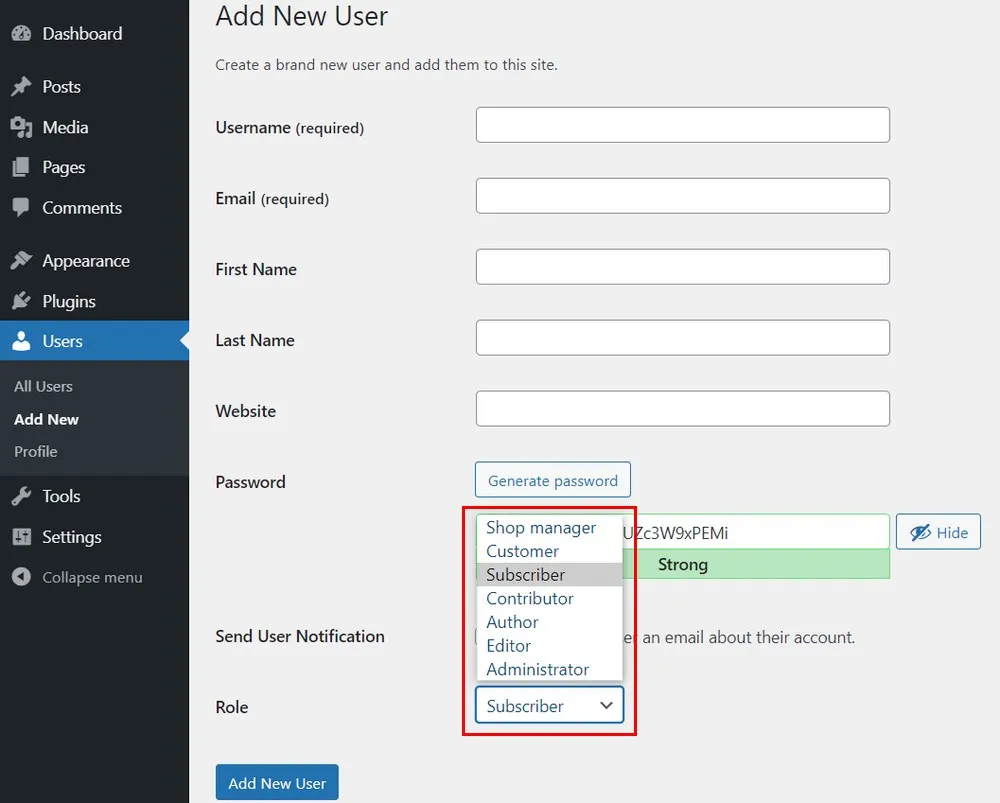This screenshot has width=1000, height=803.
Task: Open the Role dropdown chevron
Action: [606, 705]
